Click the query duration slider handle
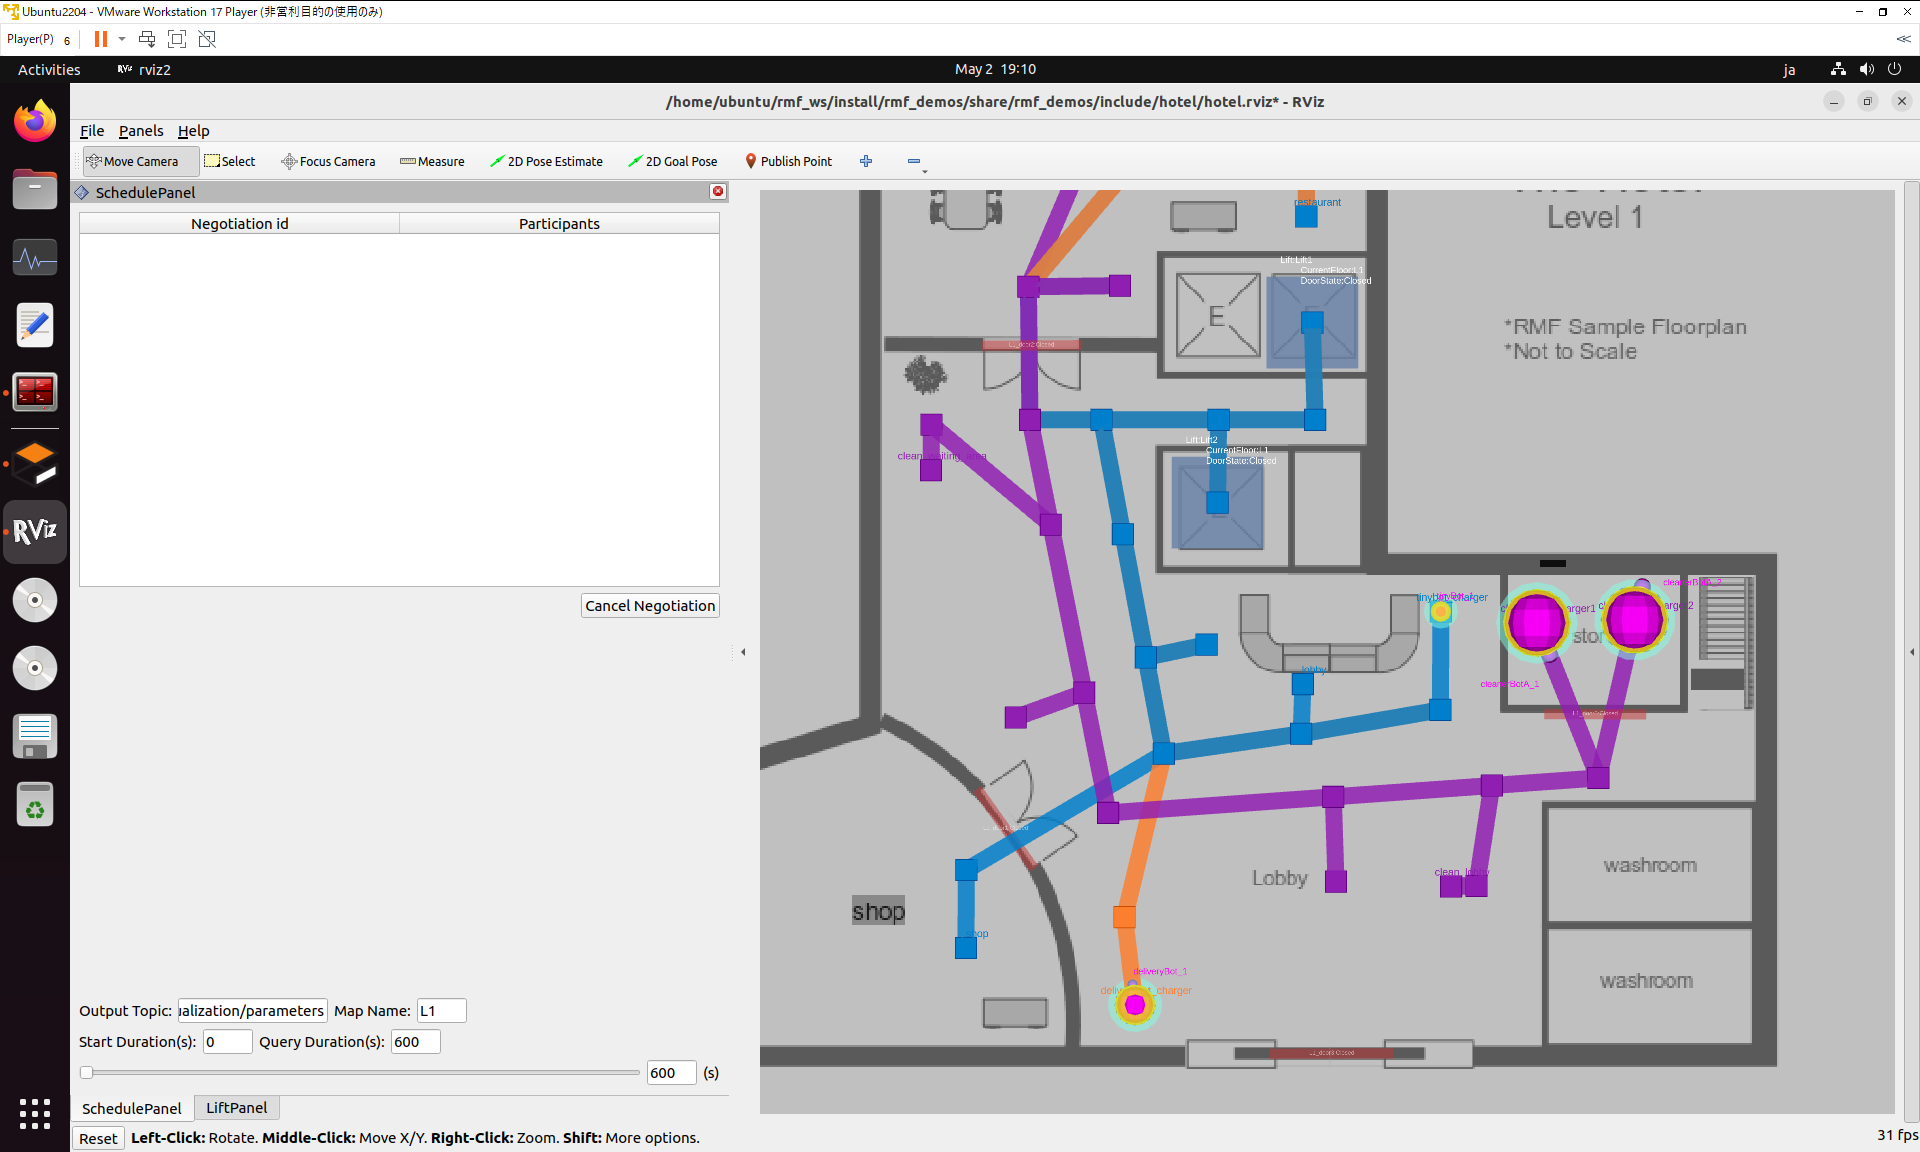 coord(87,1073)
